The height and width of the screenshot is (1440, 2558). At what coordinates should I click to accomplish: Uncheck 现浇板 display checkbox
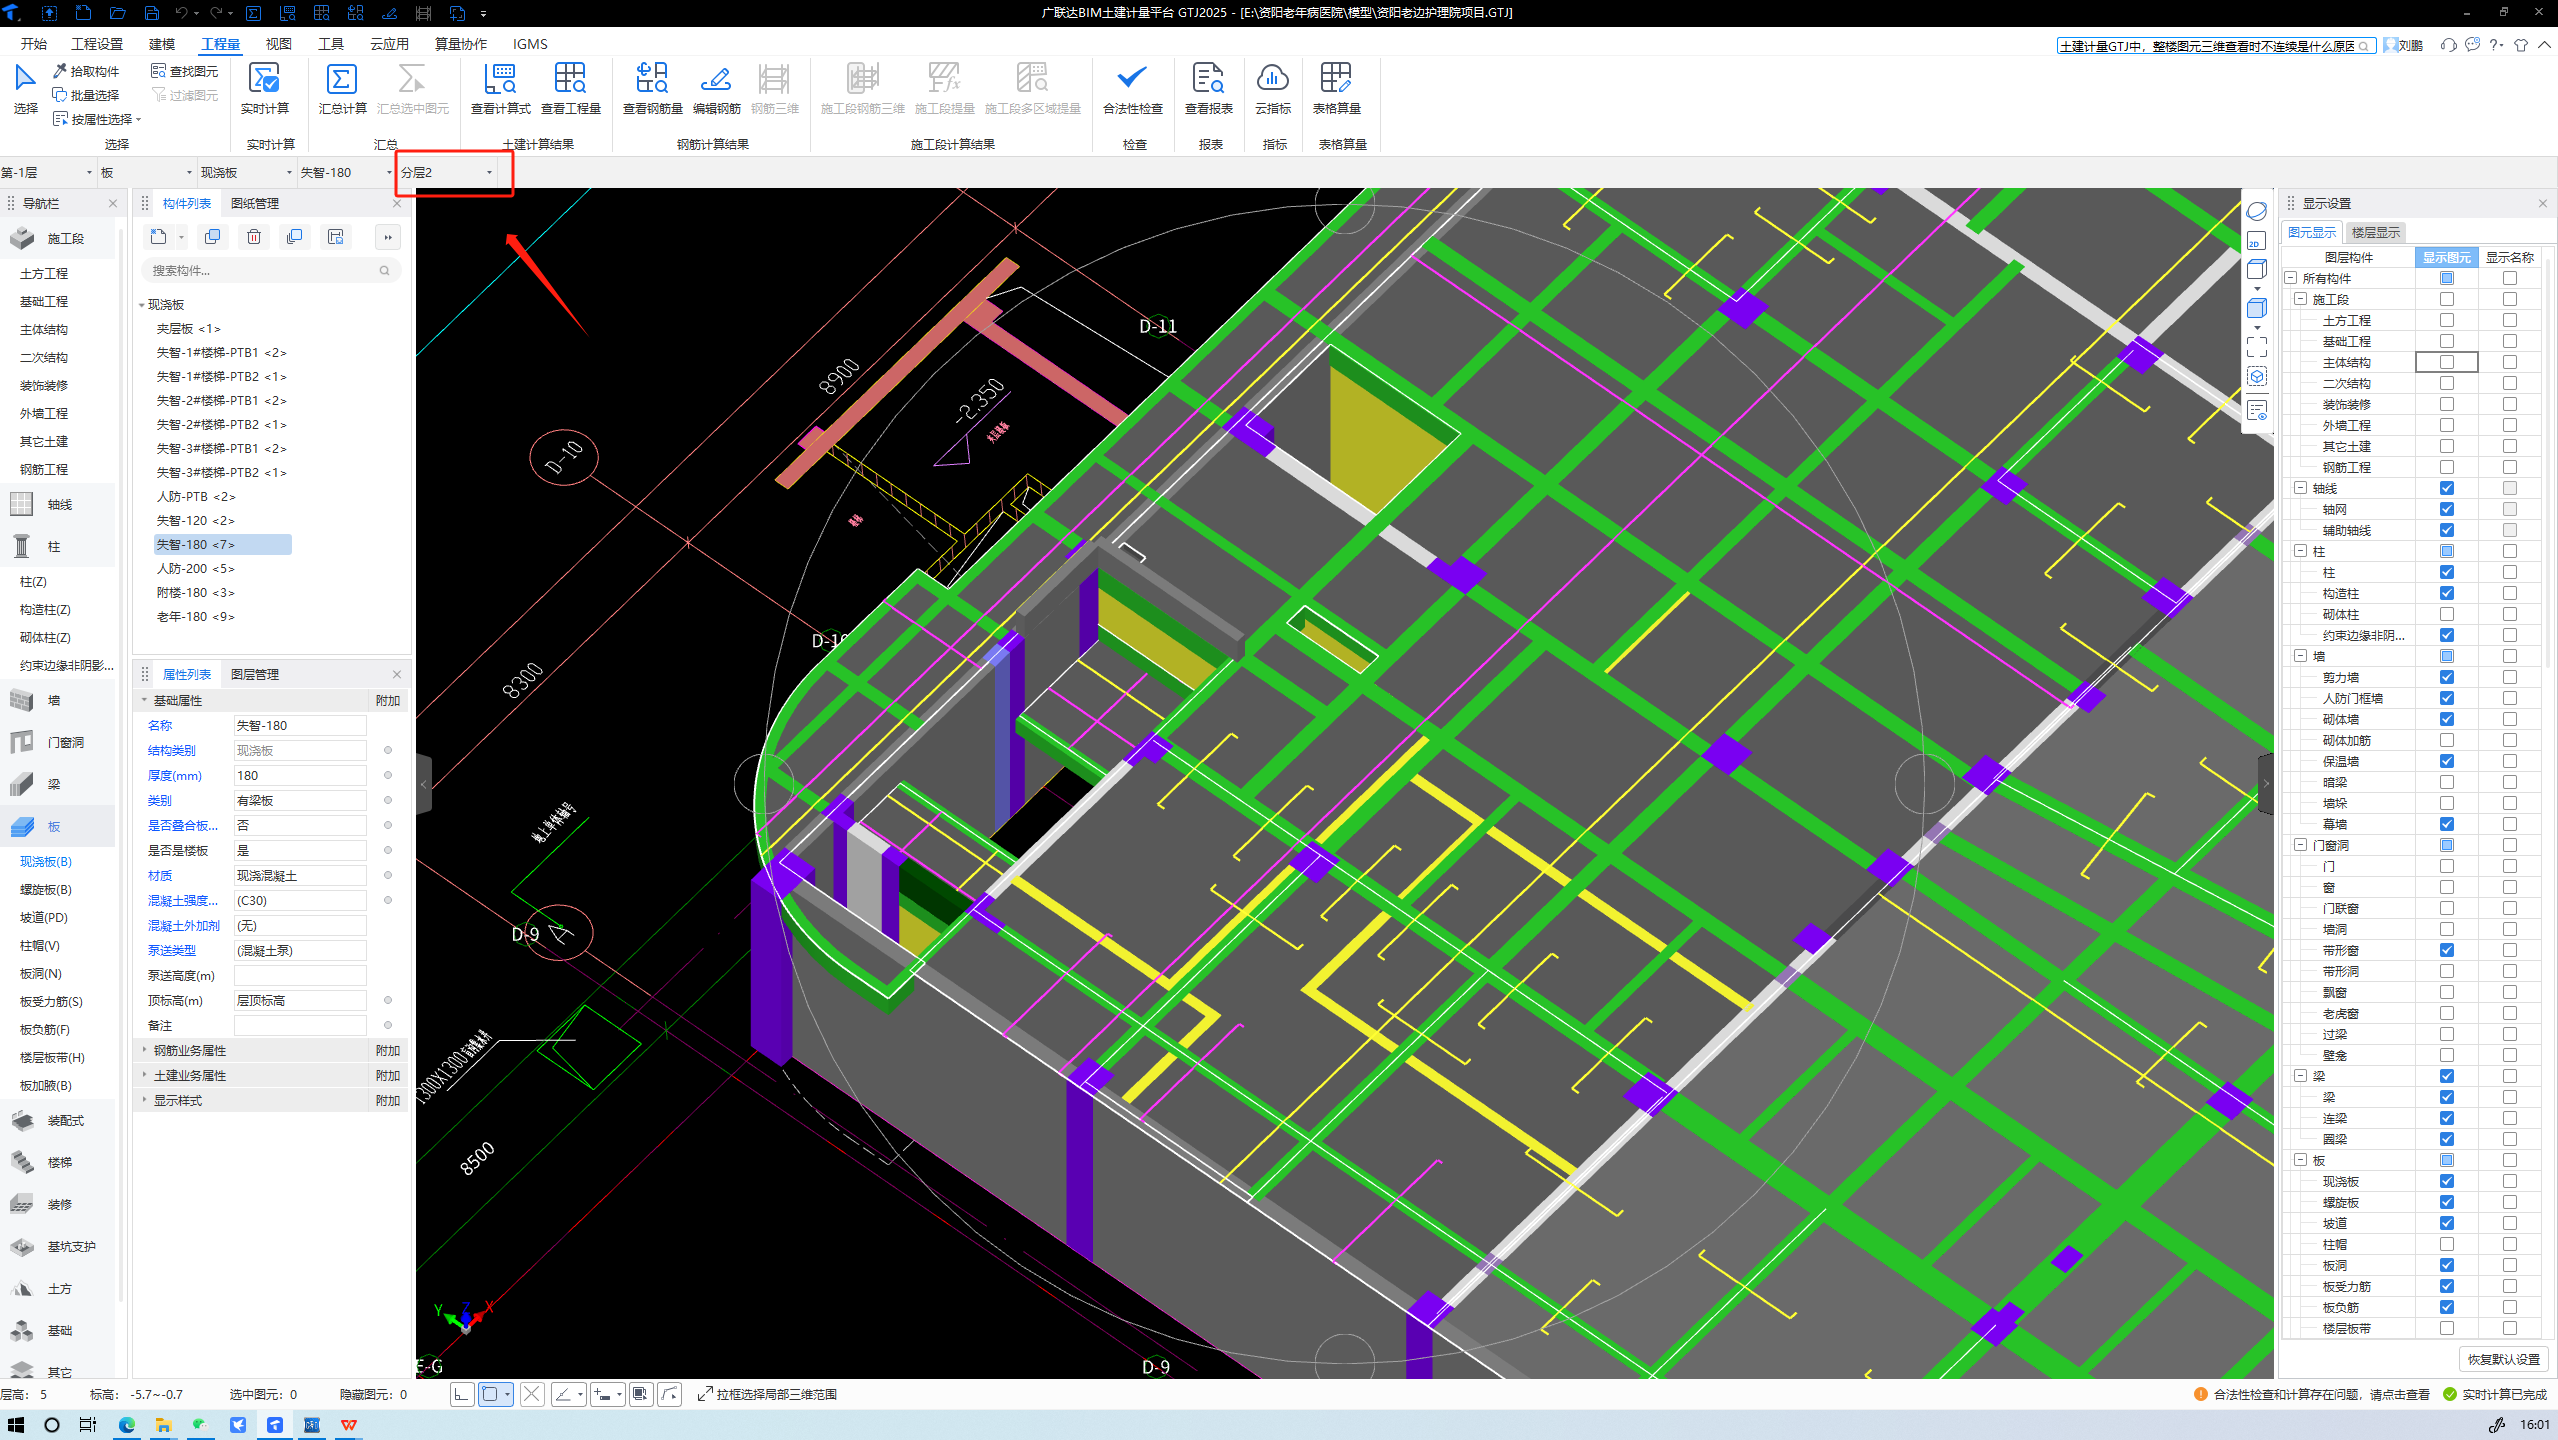[x=2447, y=1181]
